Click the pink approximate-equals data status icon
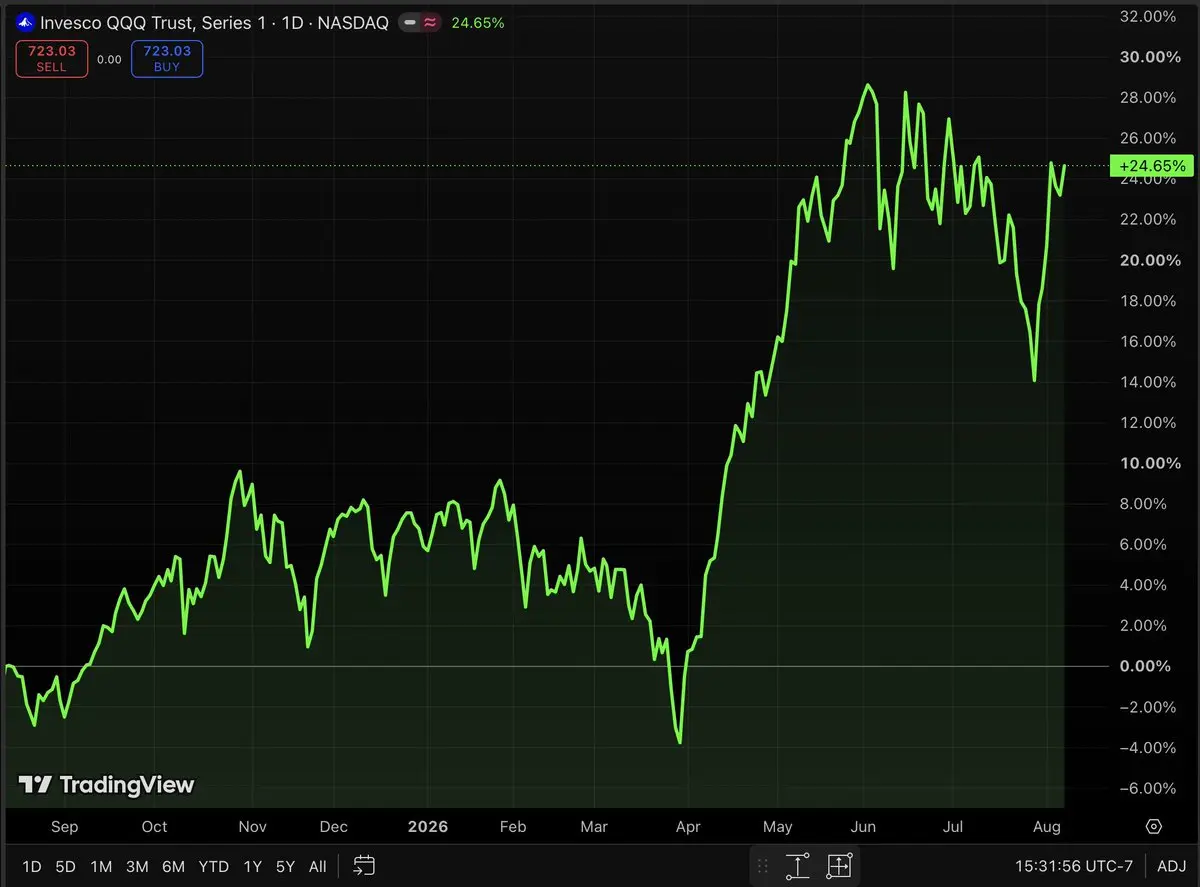 [430, 22]
